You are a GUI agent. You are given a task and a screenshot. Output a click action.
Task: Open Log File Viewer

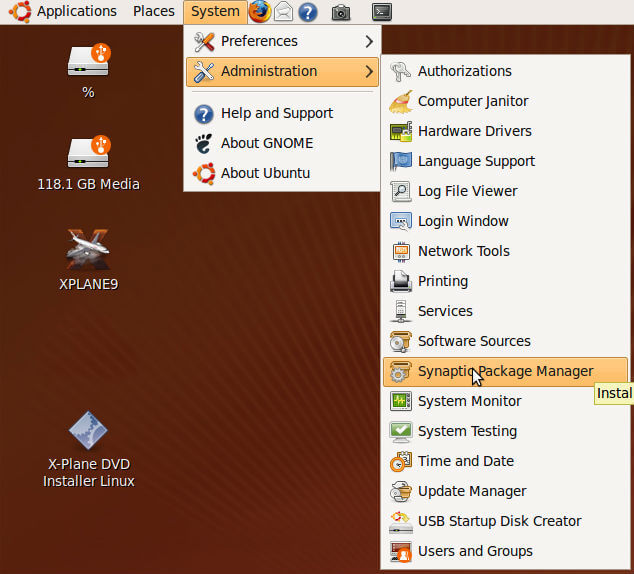point(505,191)
